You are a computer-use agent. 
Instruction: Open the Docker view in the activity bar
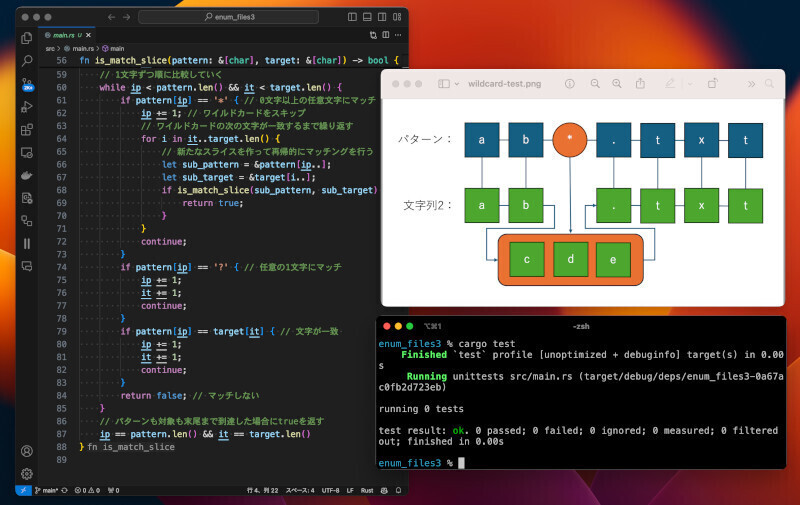pos(27,175)
